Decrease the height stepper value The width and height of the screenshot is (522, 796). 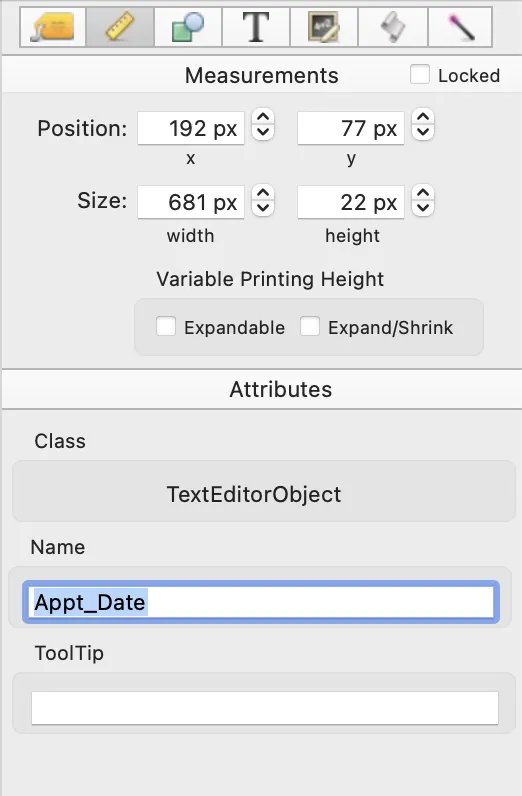423,208
